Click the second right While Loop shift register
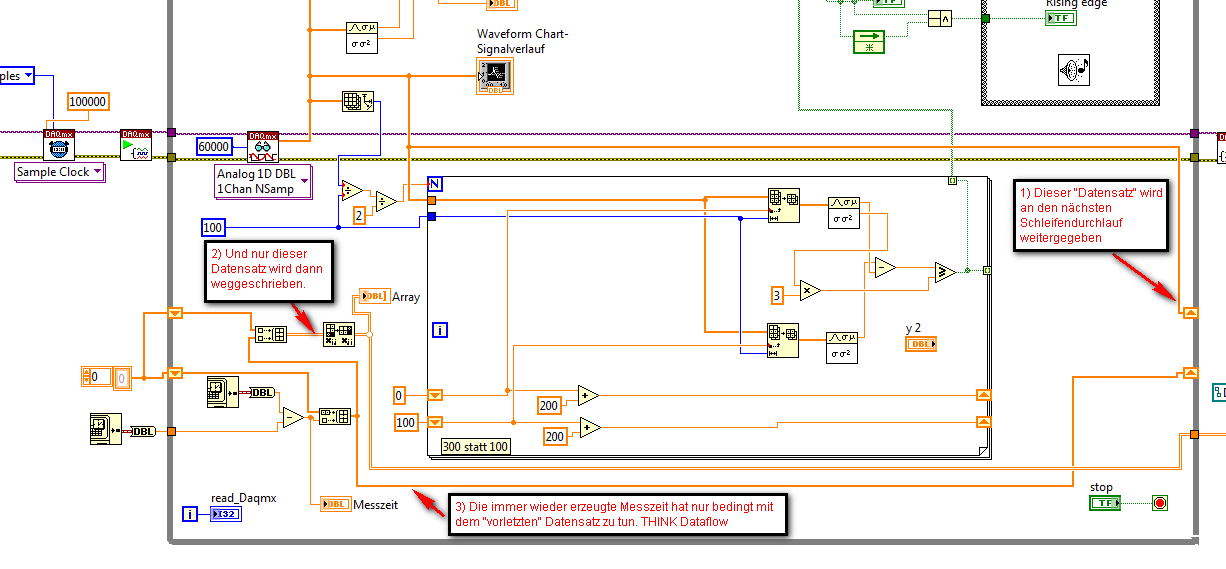Screen dimensions: 1226x569 1190,373
